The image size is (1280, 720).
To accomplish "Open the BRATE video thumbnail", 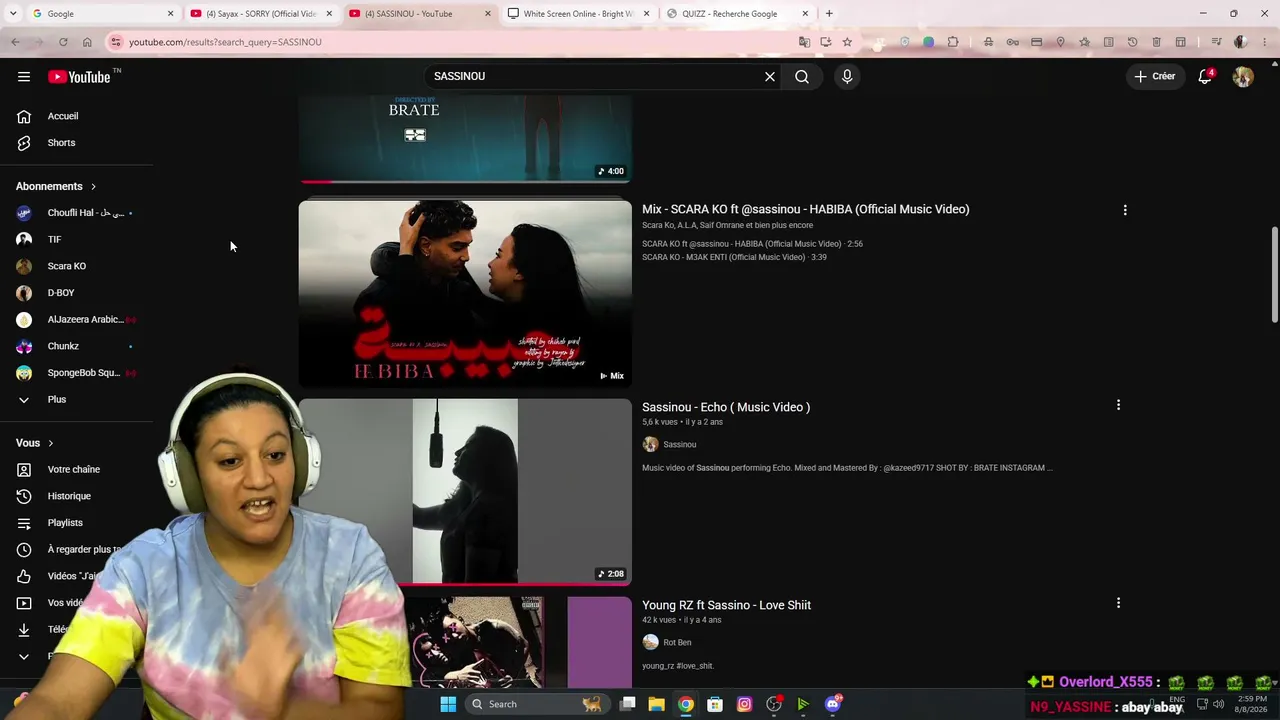I will point(465,139).
